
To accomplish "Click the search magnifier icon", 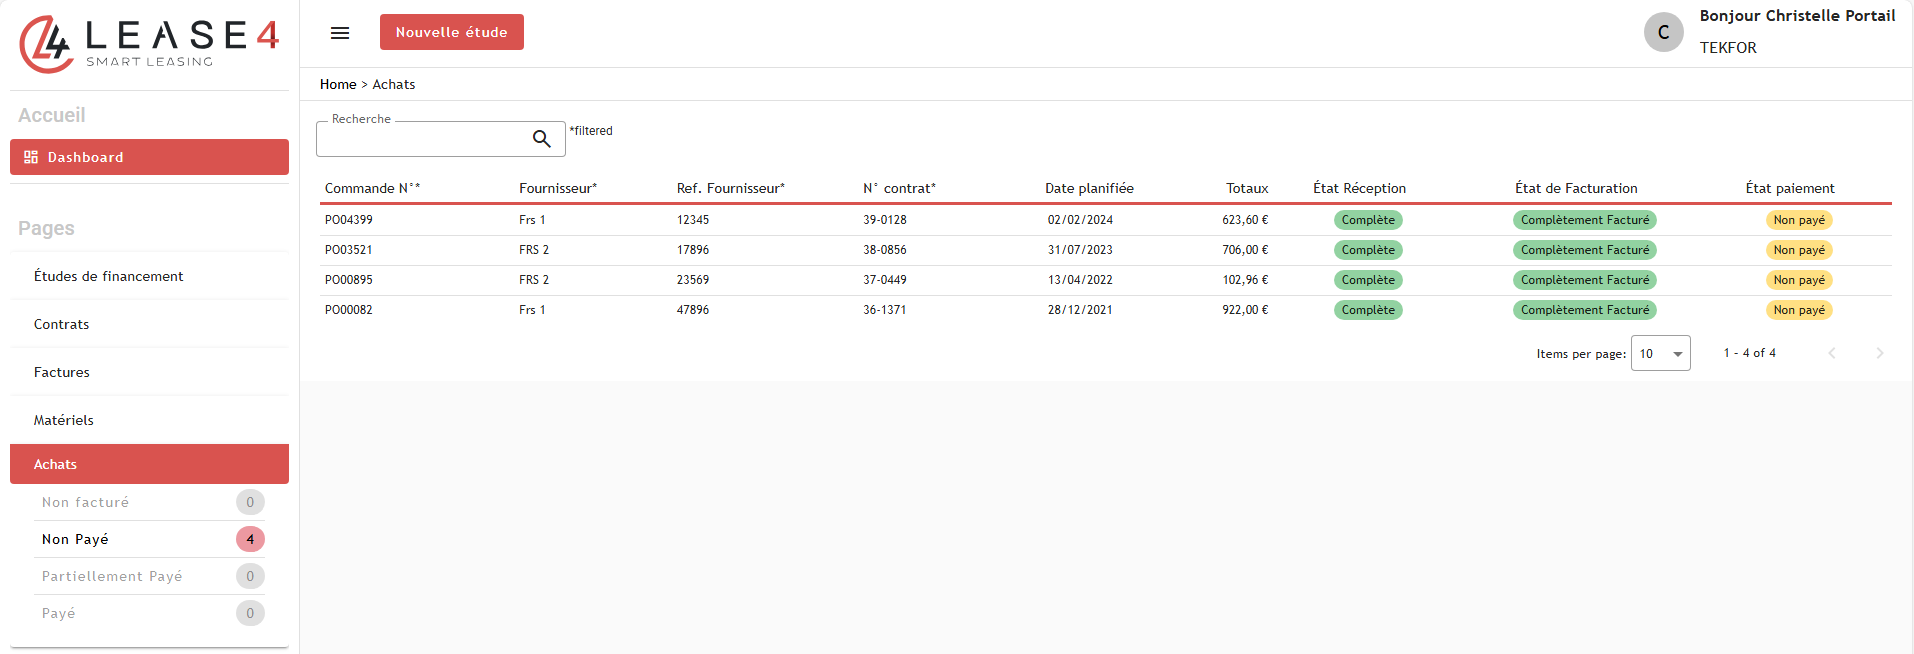I will click(x=541, y=139).
